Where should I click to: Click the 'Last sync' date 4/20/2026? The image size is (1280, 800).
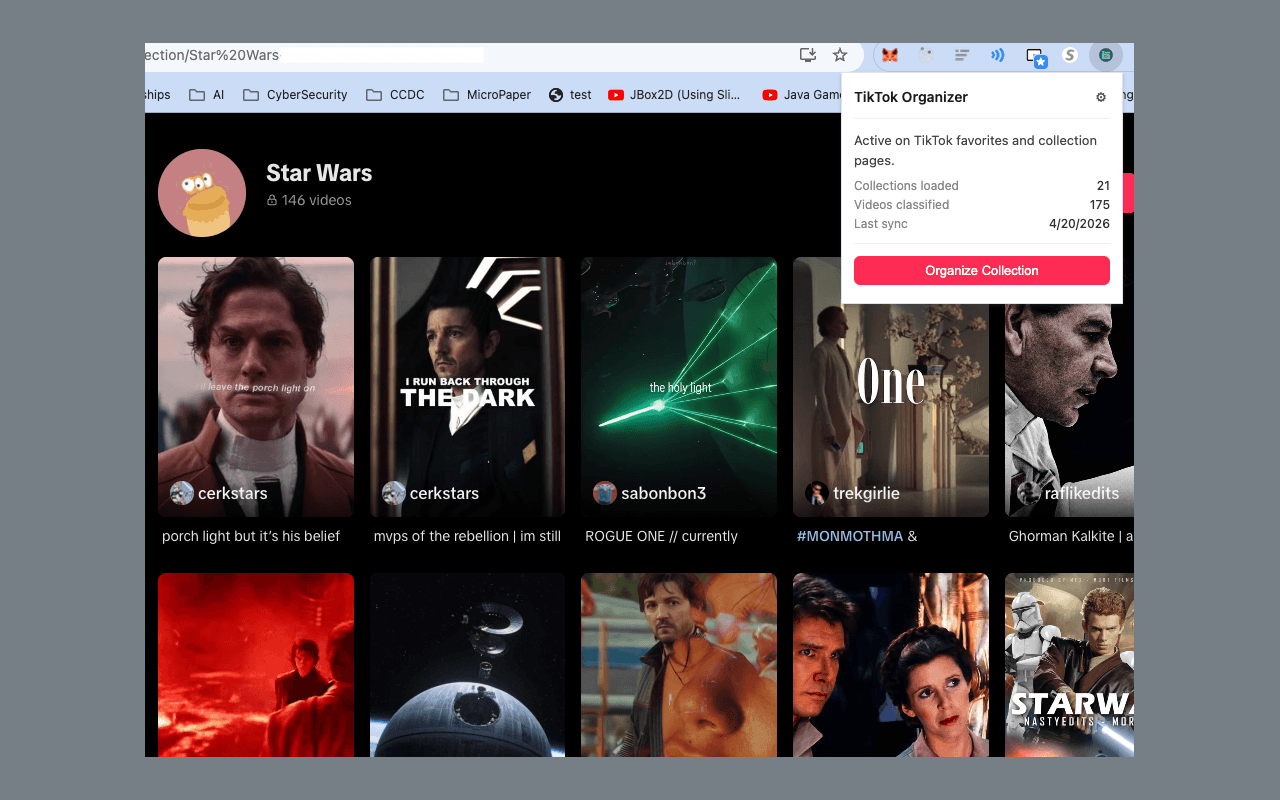tap(1079, 224)
